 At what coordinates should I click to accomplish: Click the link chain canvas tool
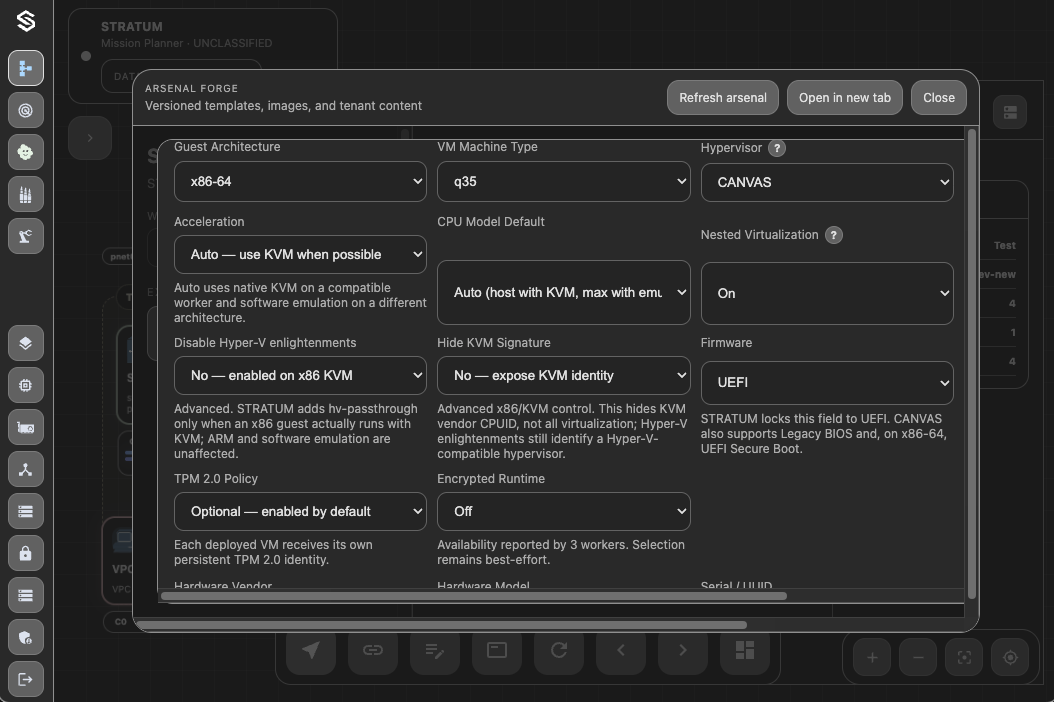(x=373, y=650)
